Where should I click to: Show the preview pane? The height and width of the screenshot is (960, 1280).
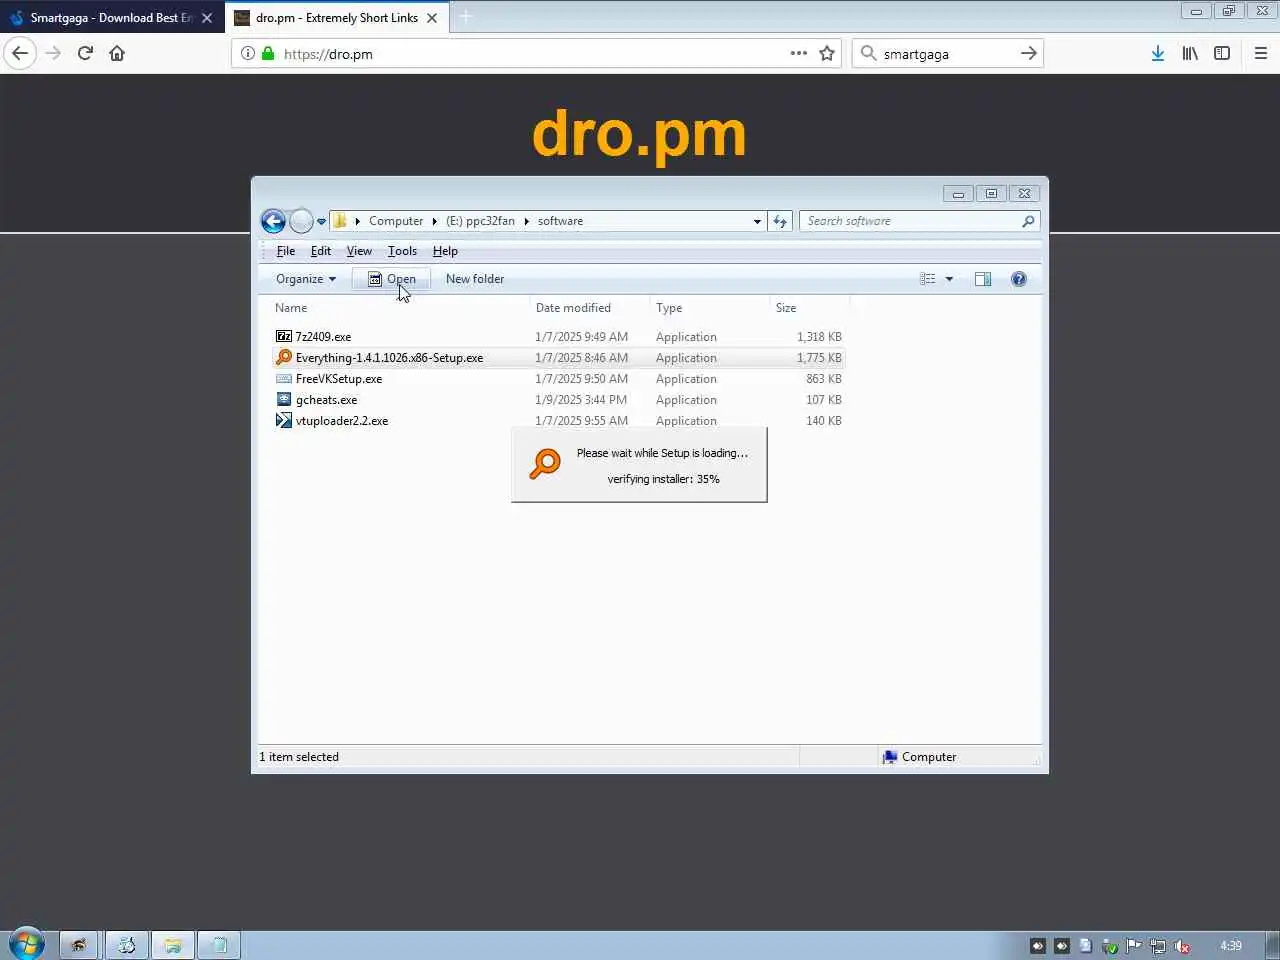983,279
